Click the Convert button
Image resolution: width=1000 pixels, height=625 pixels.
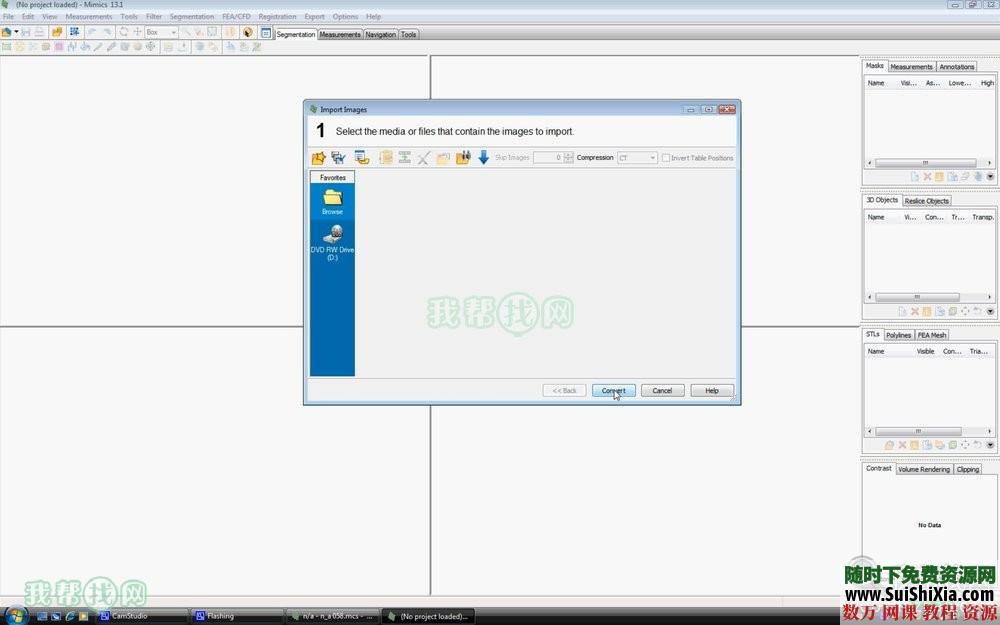[613, 391]
